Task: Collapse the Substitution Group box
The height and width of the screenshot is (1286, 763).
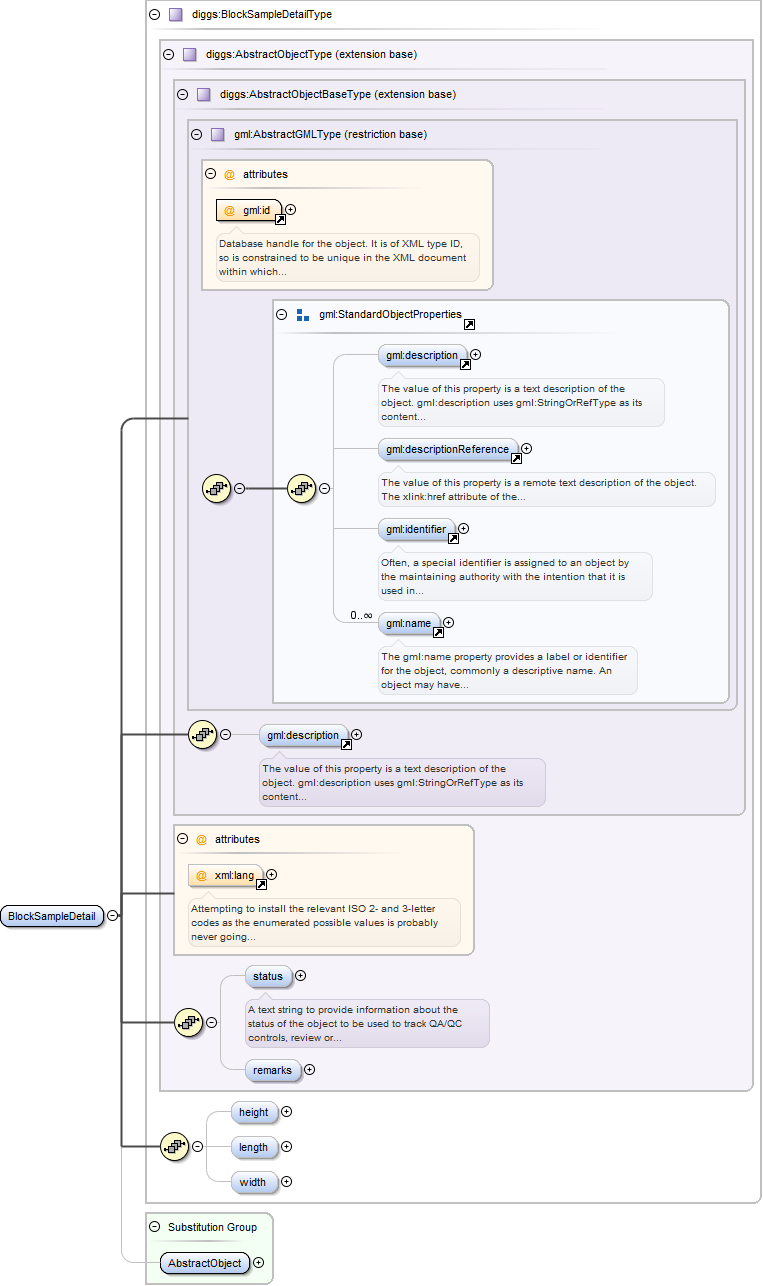Action: pos(154,1227)
